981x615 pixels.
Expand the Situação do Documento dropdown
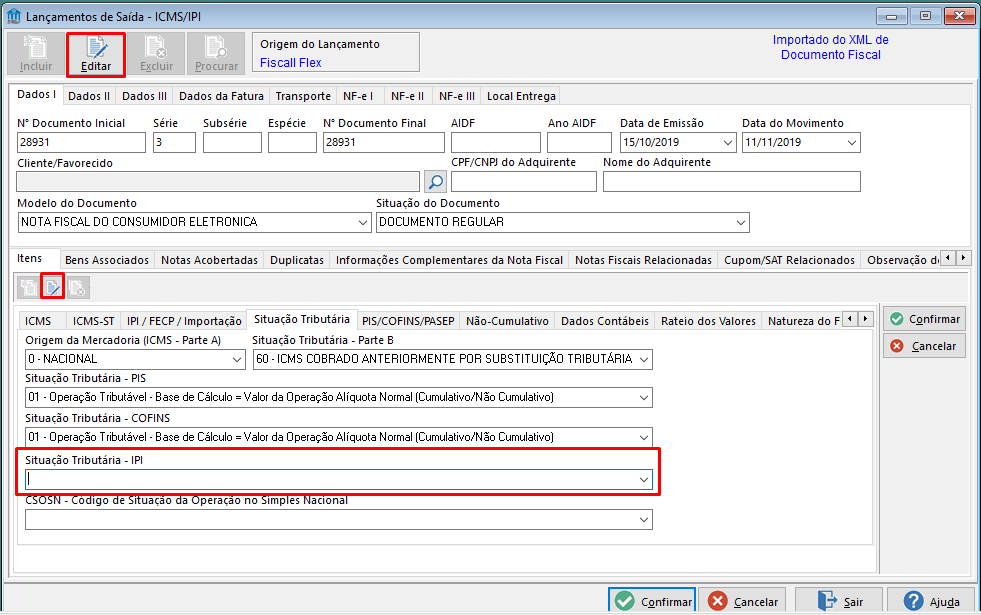pos(741,223)
